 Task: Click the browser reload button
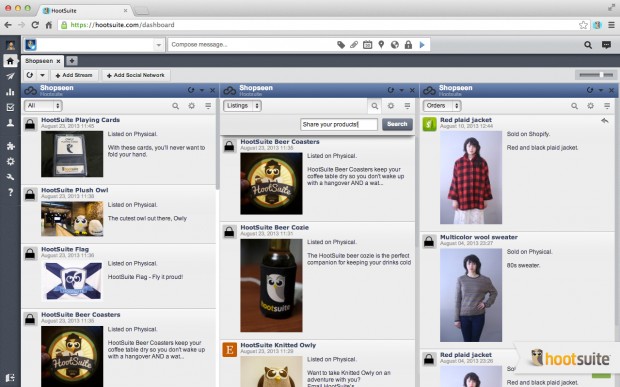coord(35,25)
